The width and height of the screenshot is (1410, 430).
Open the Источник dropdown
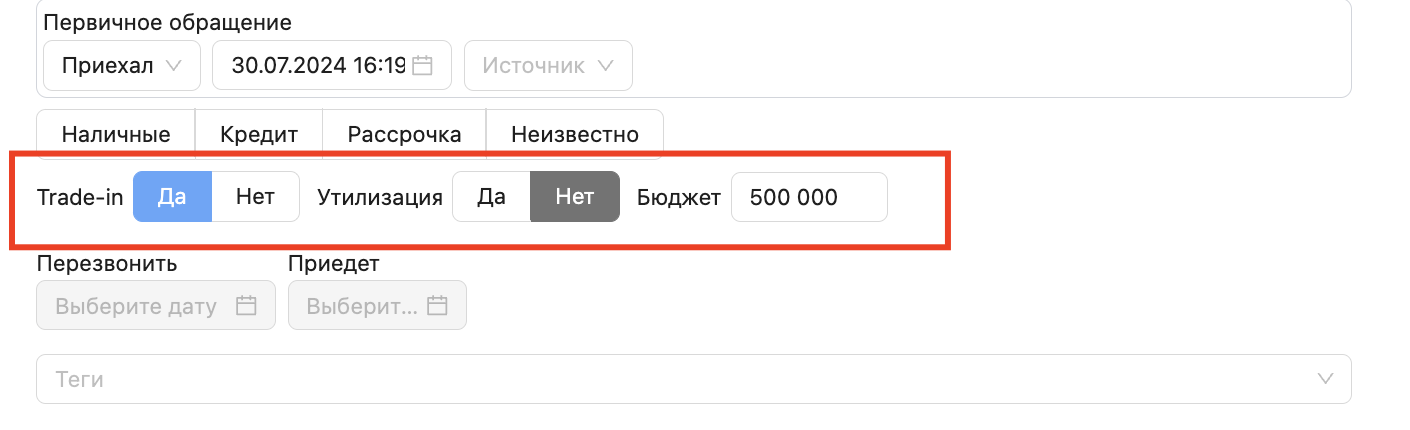pos(547,66)
